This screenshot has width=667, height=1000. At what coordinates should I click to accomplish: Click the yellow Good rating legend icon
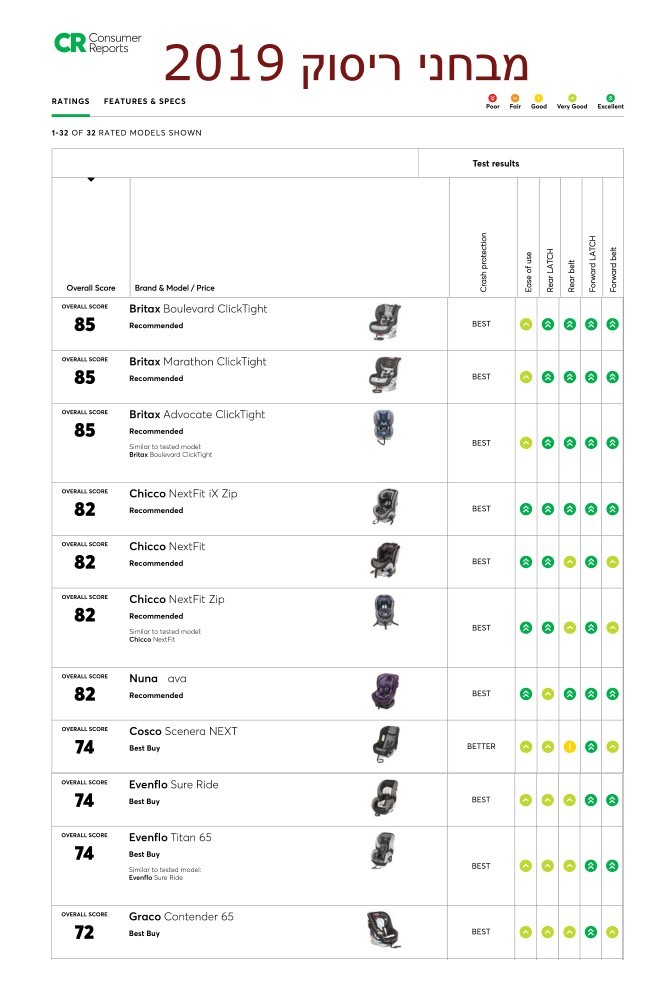(x=538, y=98)
